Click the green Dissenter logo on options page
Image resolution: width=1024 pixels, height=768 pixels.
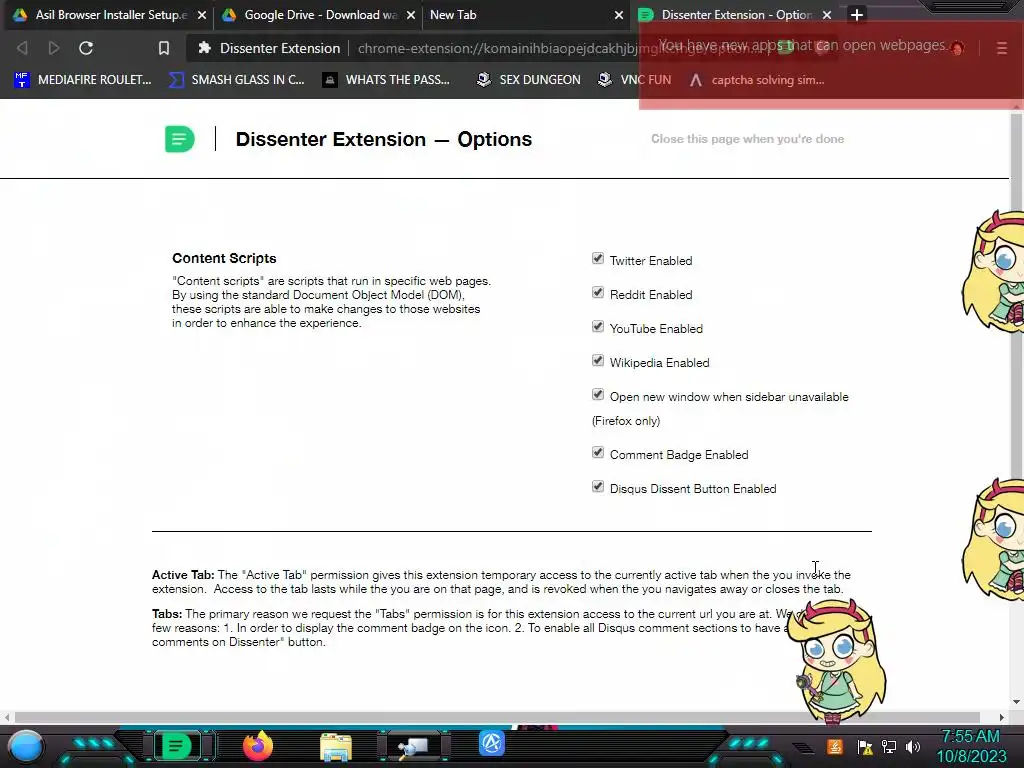click(180, 139)
